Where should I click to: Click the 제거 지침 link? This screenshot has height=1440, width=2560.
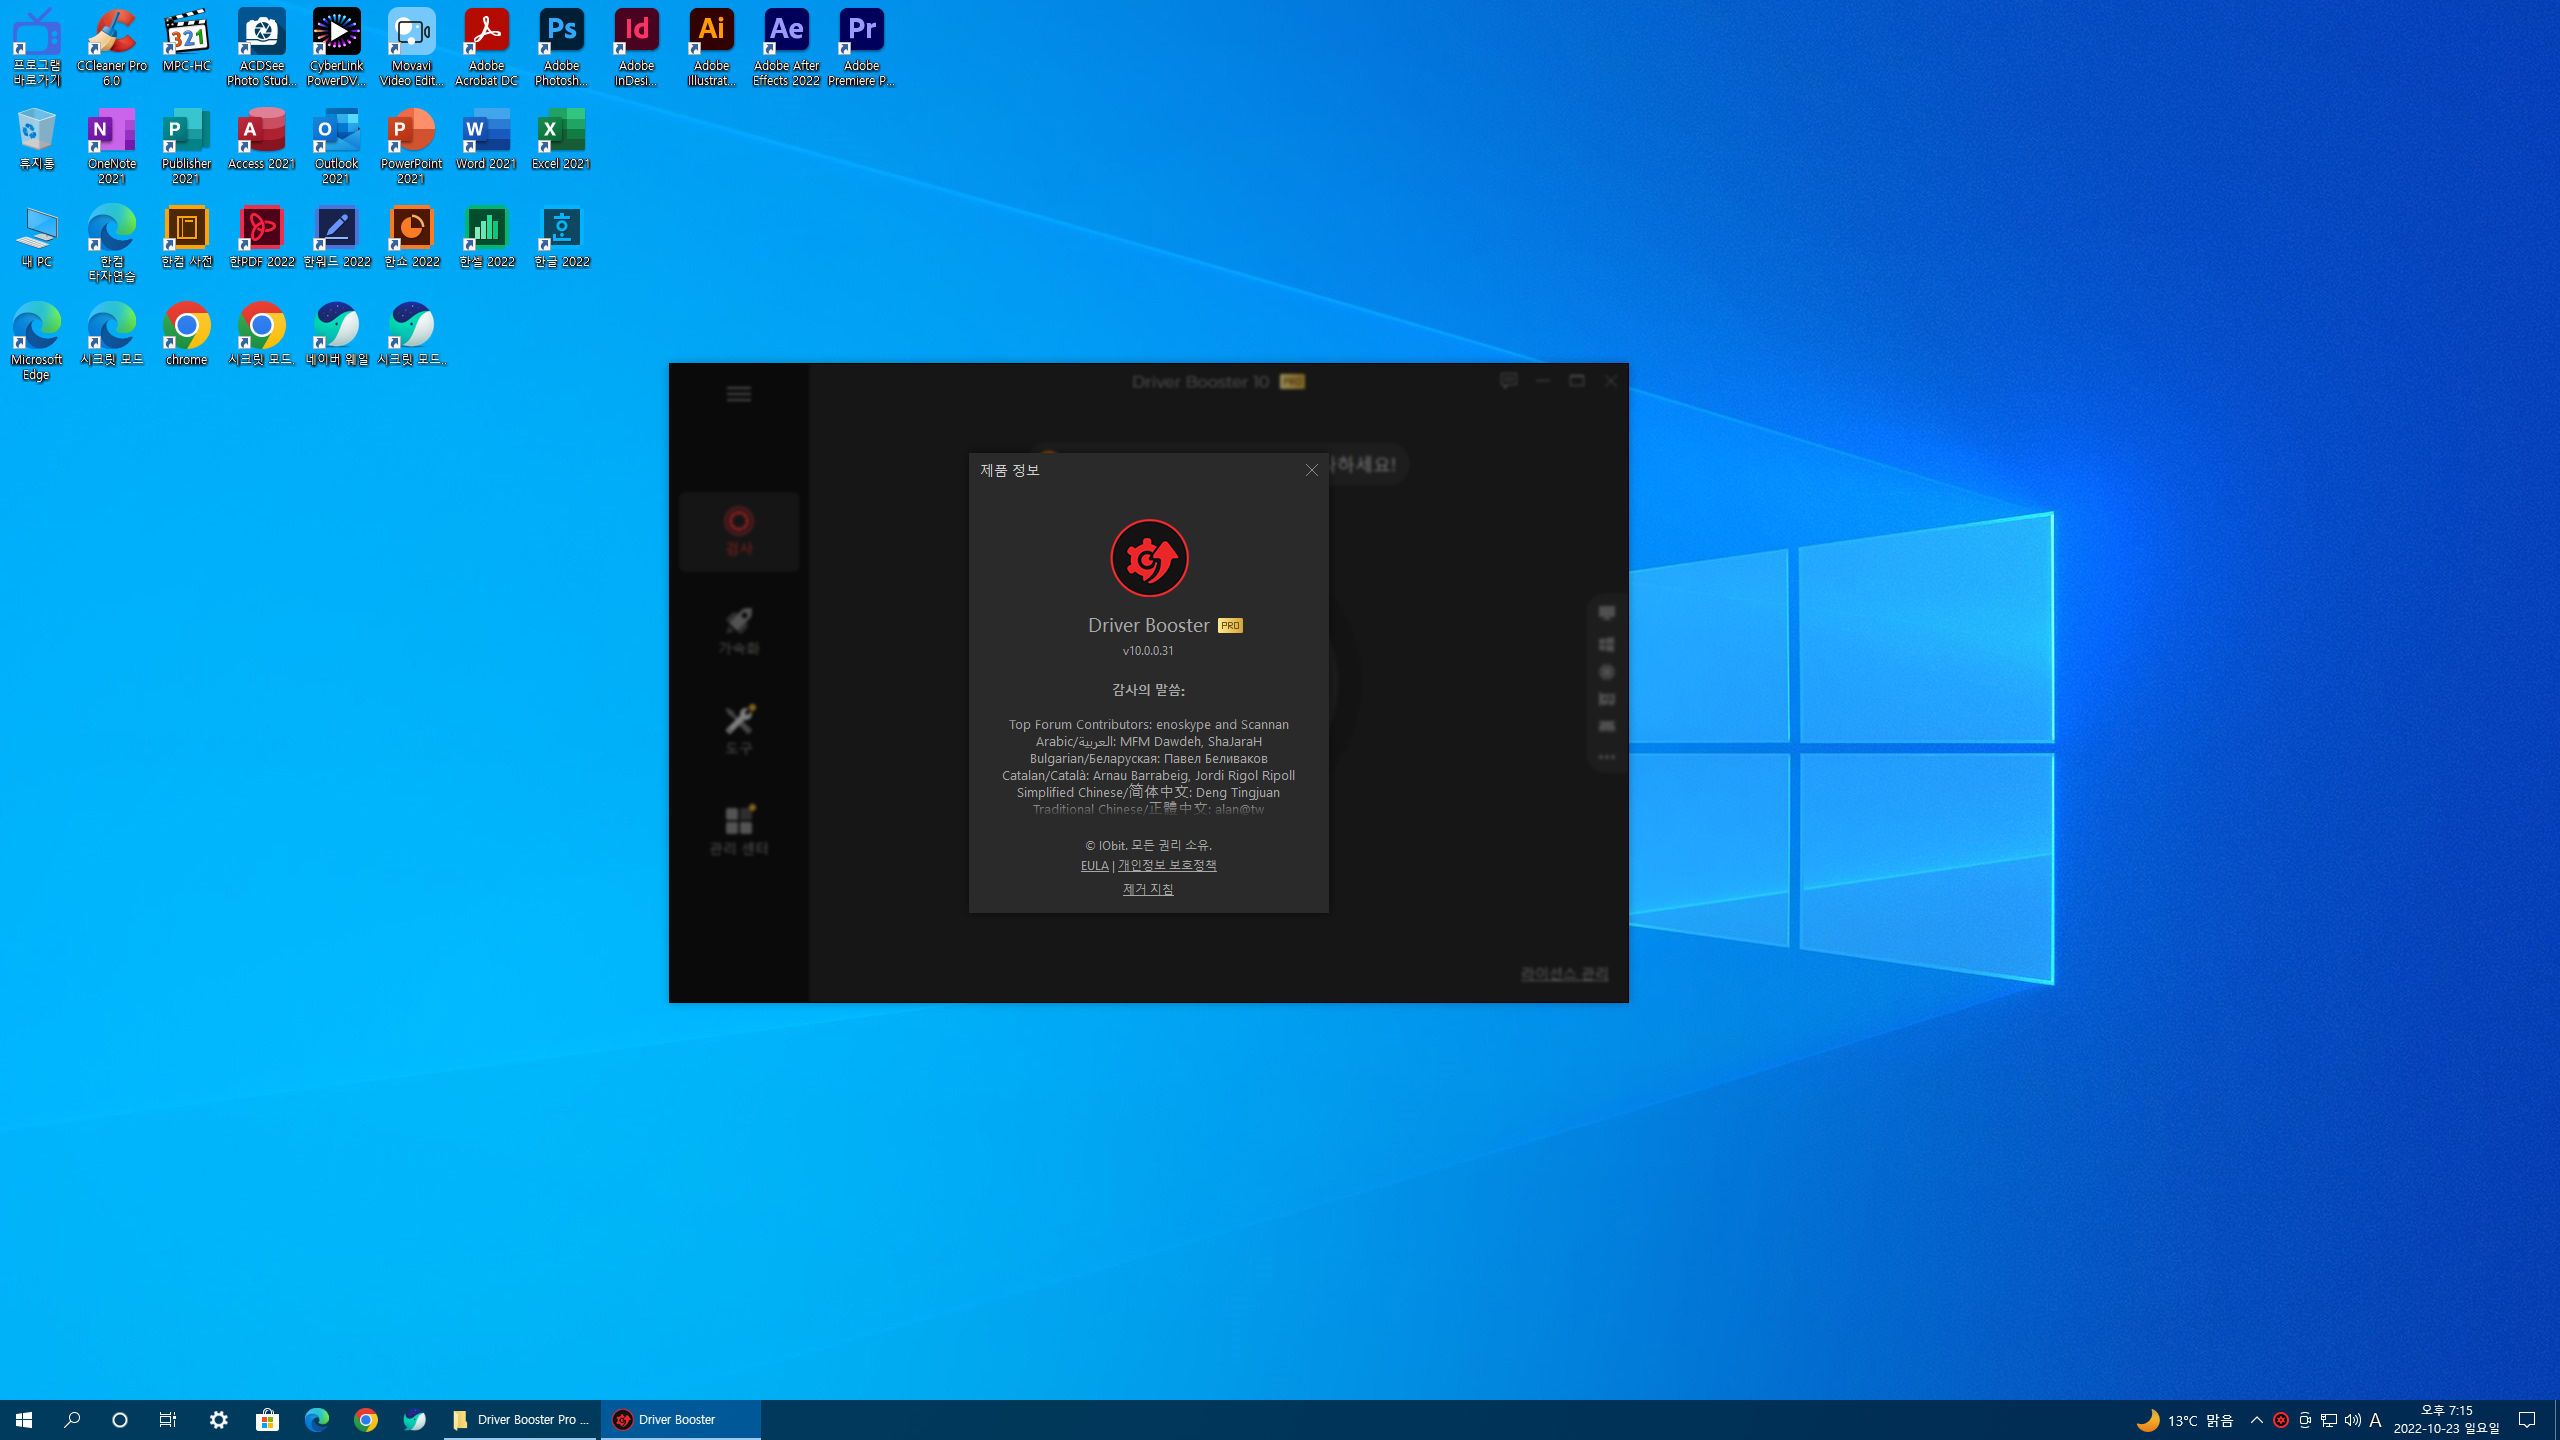(1148, 889)
